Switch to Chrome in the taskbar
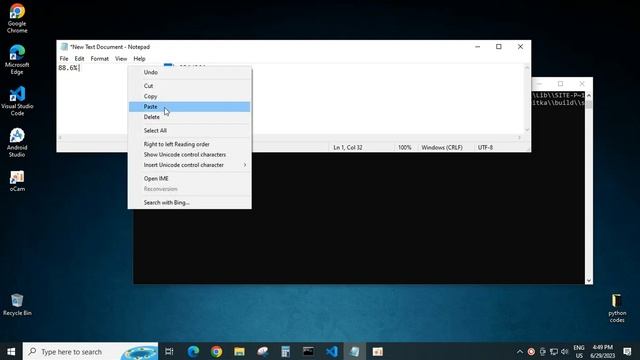This screenshot has width=640, height=360. click(216, 351)
